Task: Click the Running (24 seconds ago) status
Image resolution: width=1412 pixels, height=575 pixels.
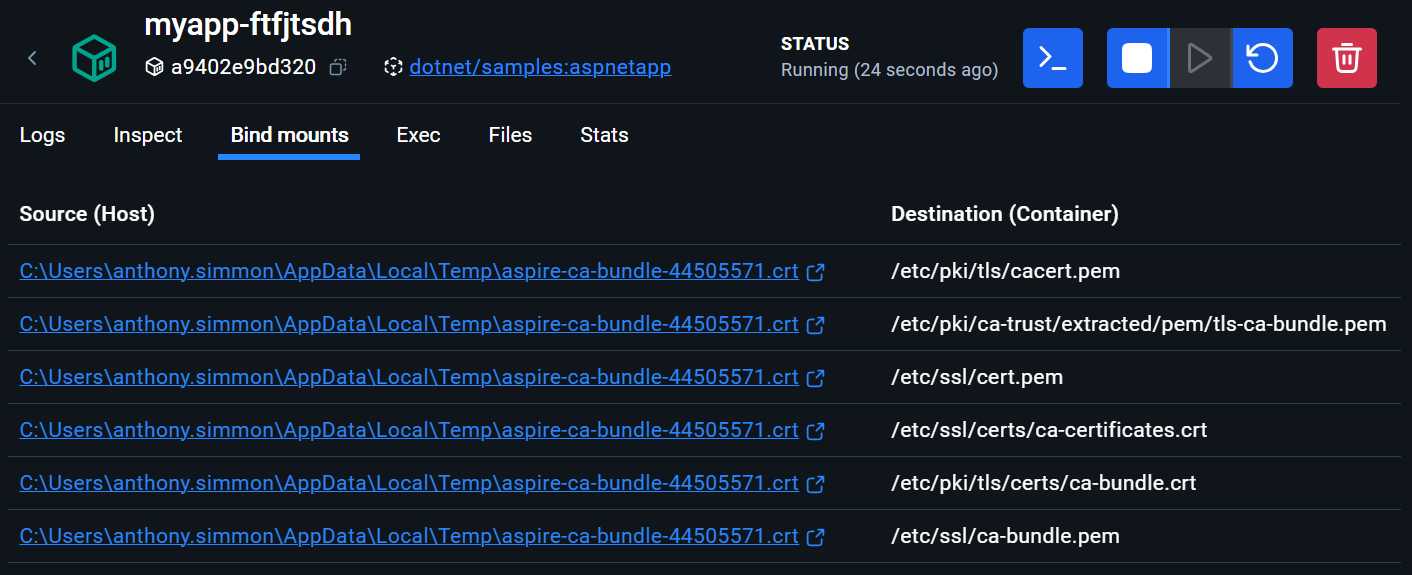Action: click(889, 70)
